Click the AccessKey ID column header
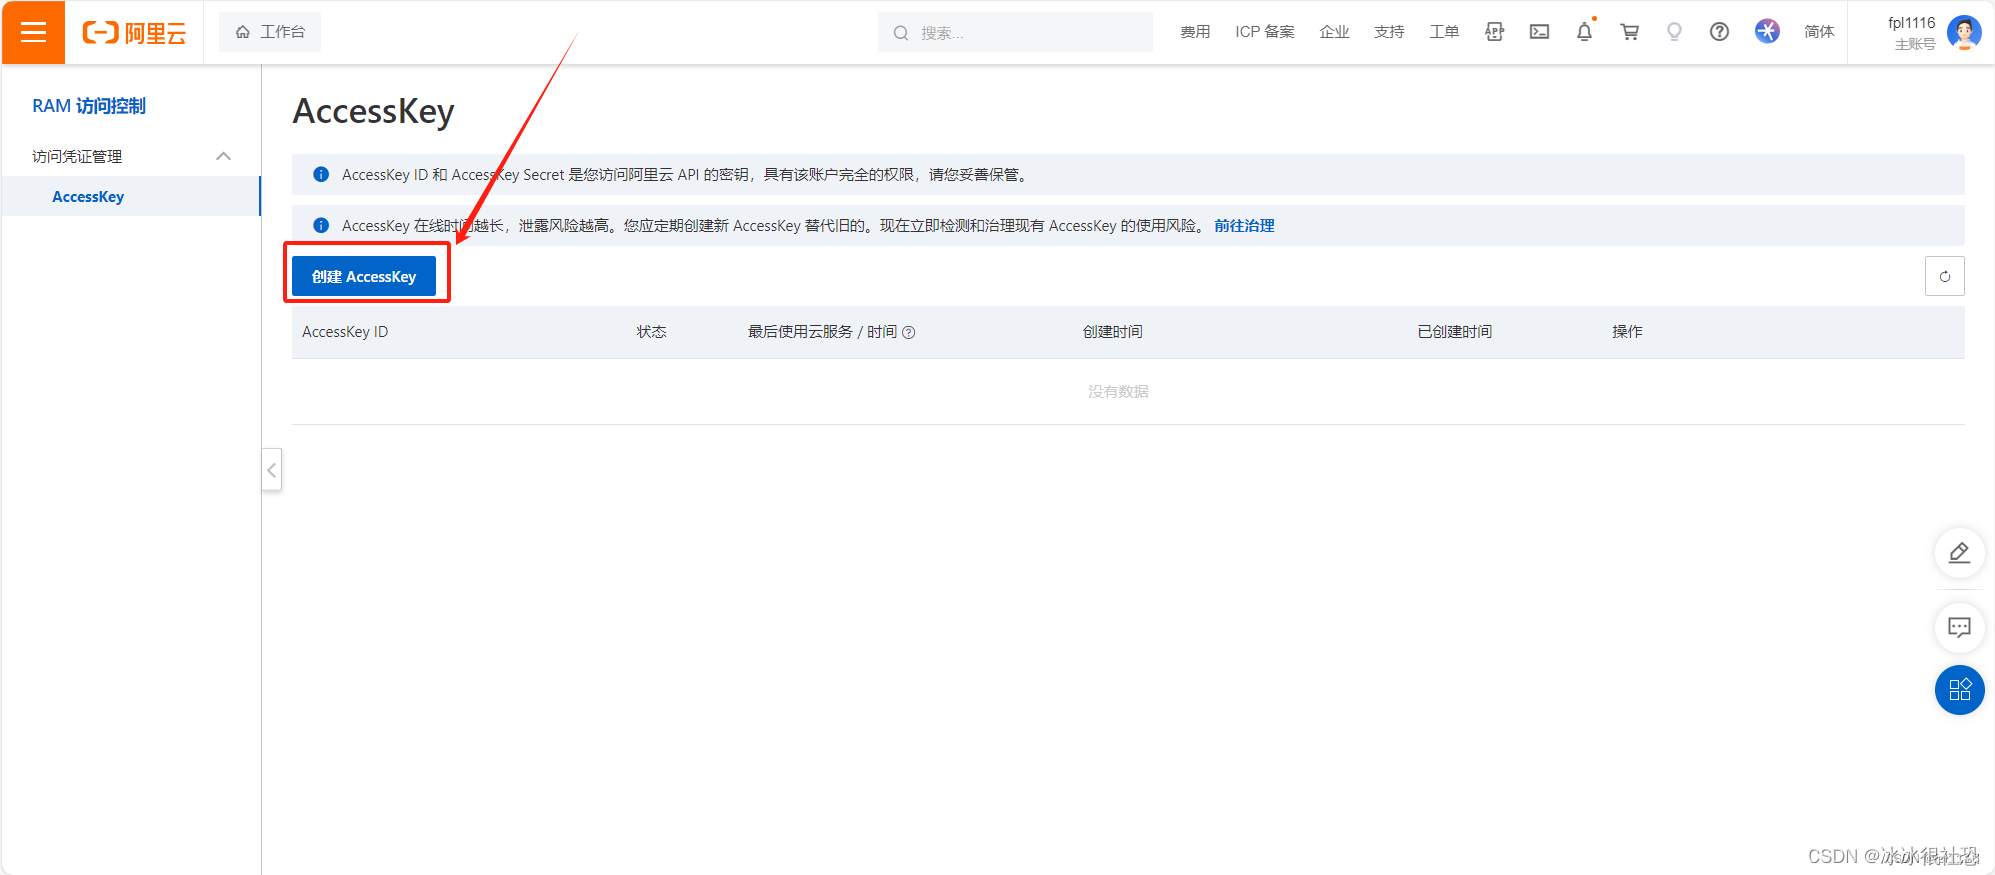Screen dimensions: 1995x875 click(345, 332)
